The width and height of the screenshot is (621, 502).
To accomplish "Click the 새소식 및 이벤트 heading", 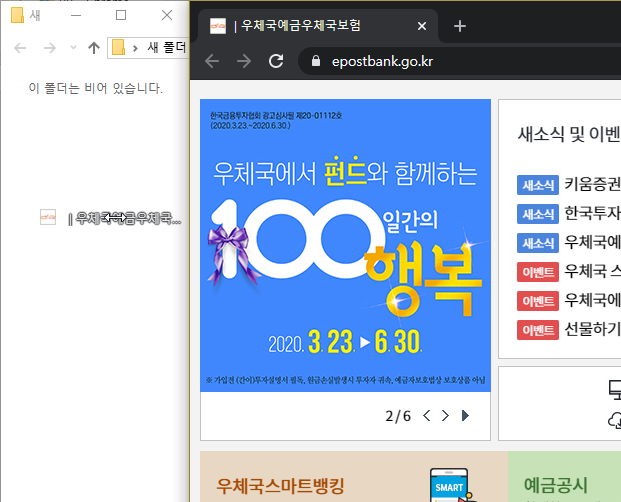I will [569, 135].
